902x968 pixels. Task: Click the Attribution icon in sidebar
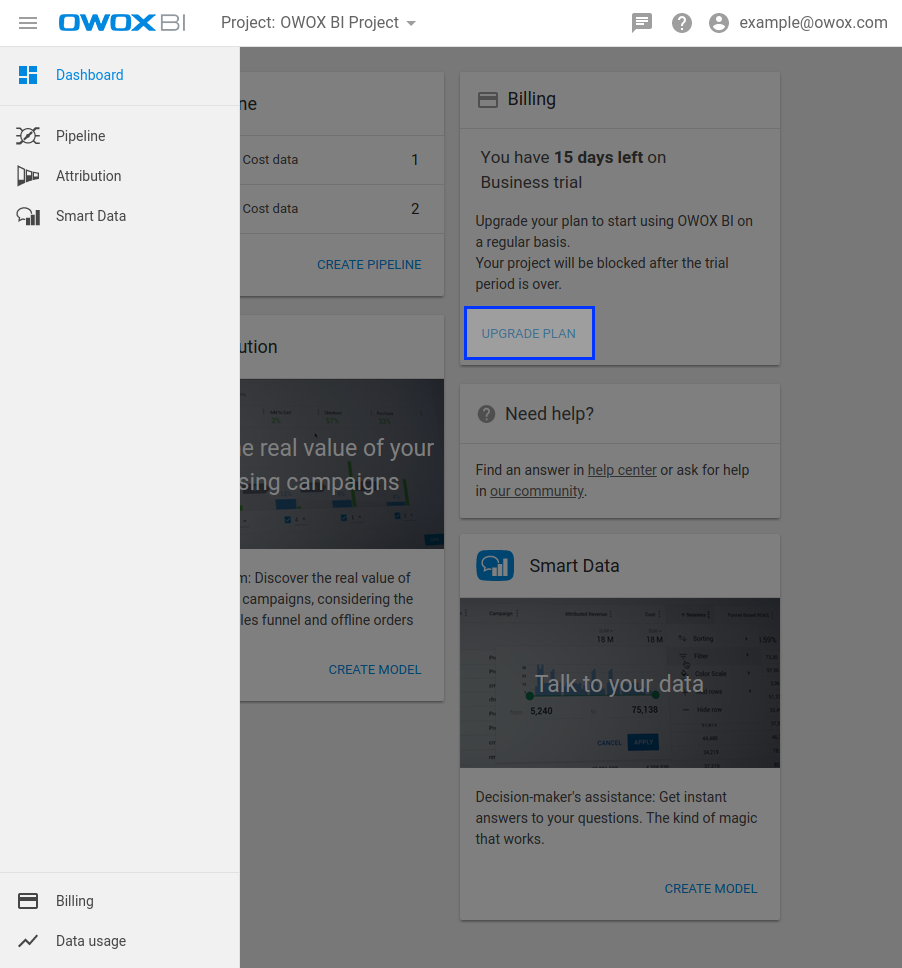tap(28, 176)
